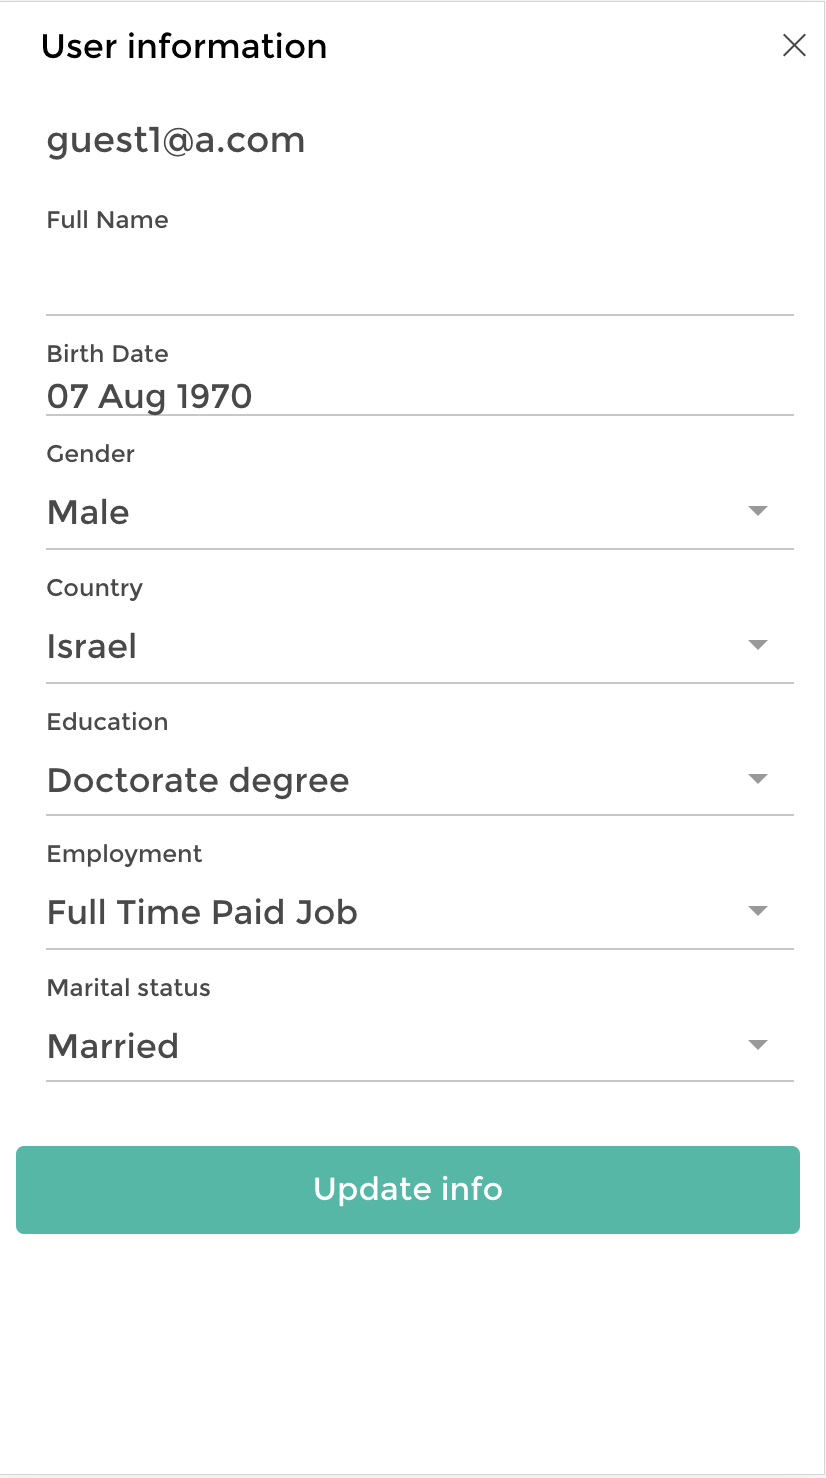Click the Education dropdown arrow
Image resolution: width=826 pixels, height=1478 pixels.
tap(758, 779)
